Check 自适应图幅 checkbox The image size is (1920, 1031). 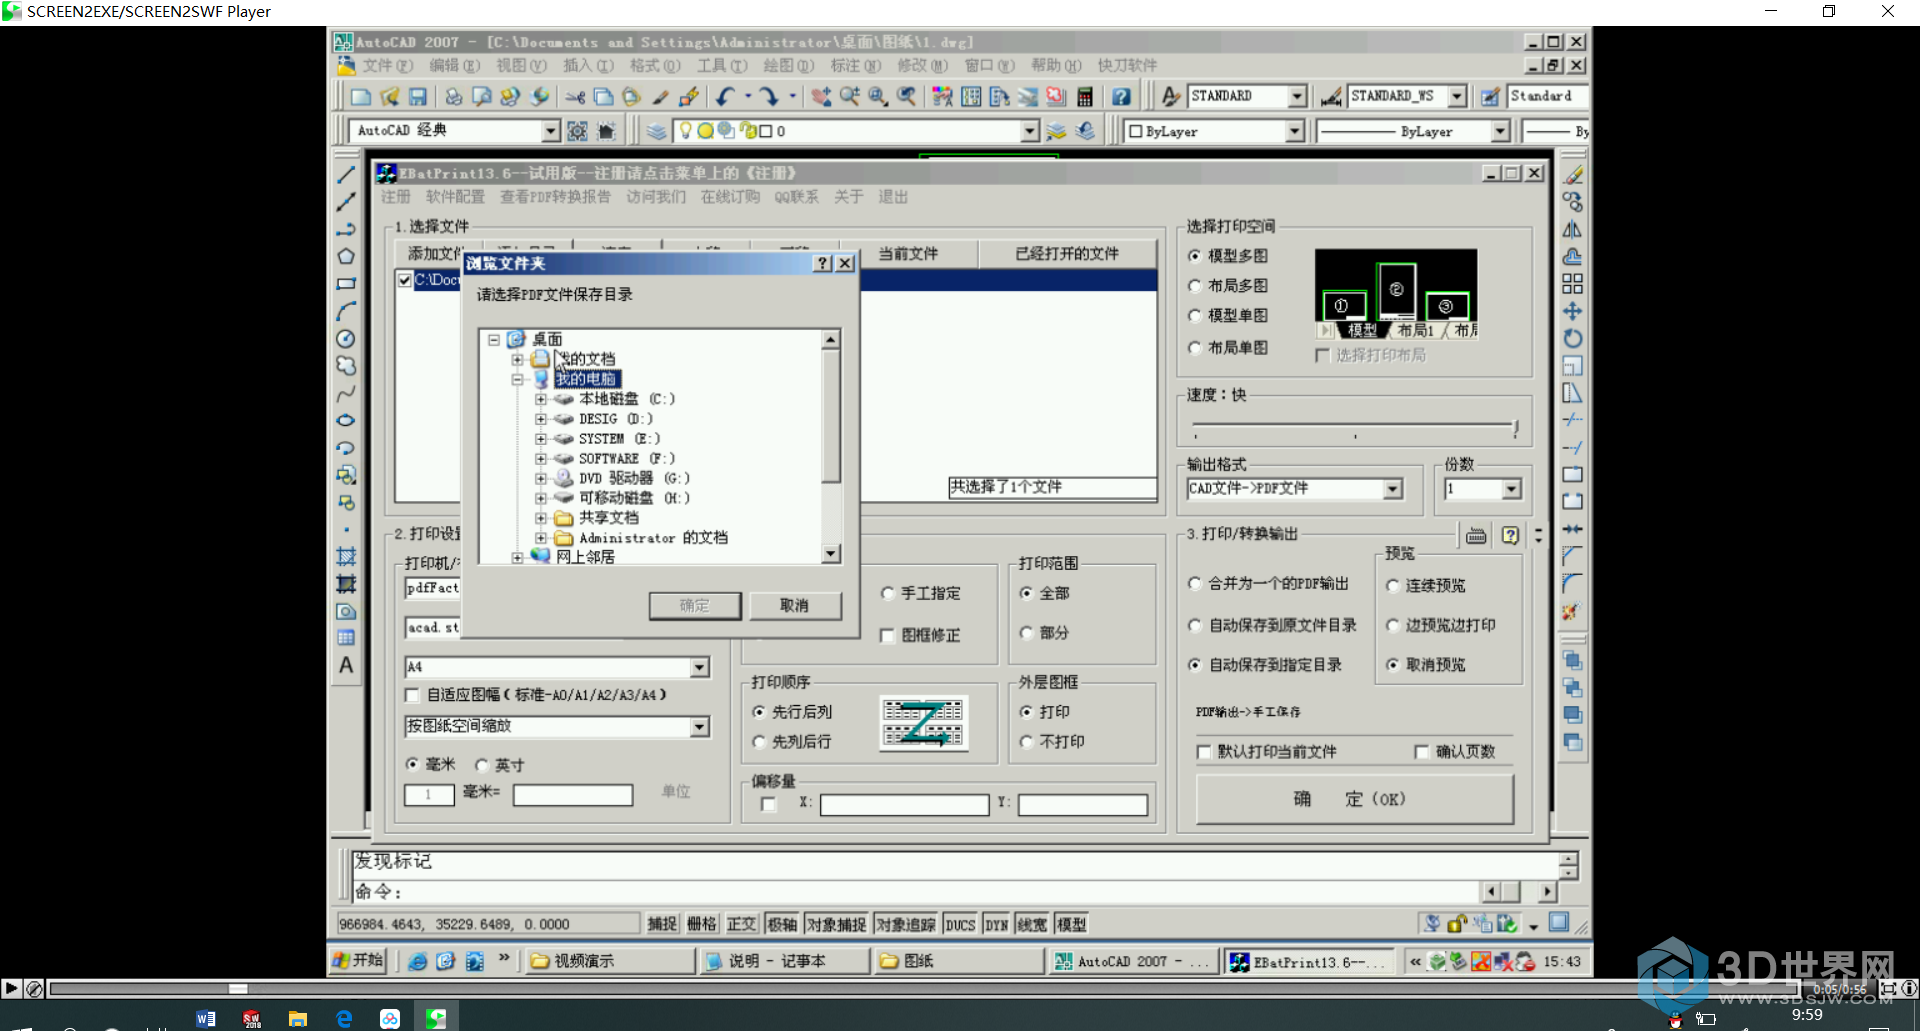[x=412, y=695]
